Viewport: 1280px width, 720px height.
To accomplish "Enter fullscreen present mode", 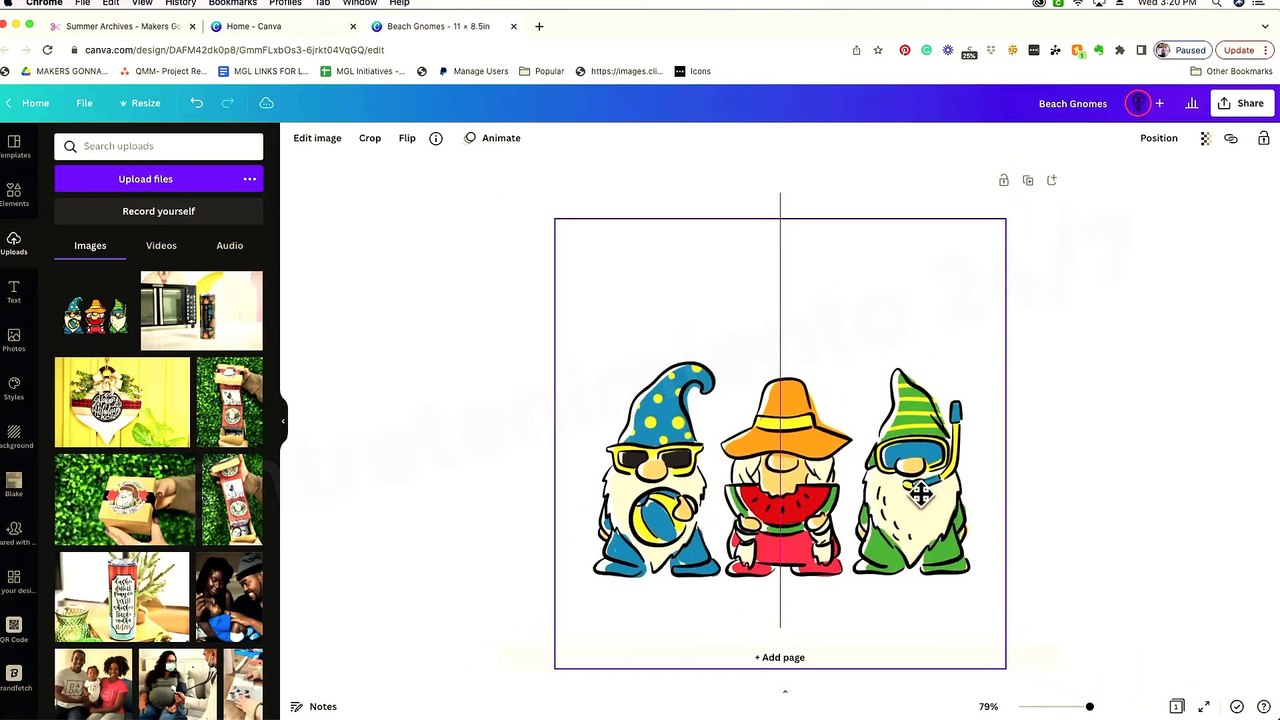I will point(1204,706).
